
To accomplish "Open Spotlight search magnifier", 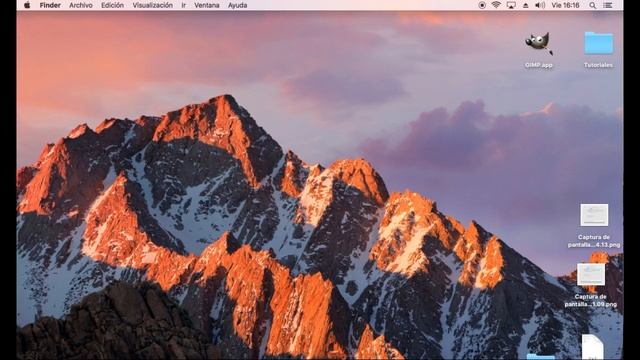I will click(x=593, y=5).
